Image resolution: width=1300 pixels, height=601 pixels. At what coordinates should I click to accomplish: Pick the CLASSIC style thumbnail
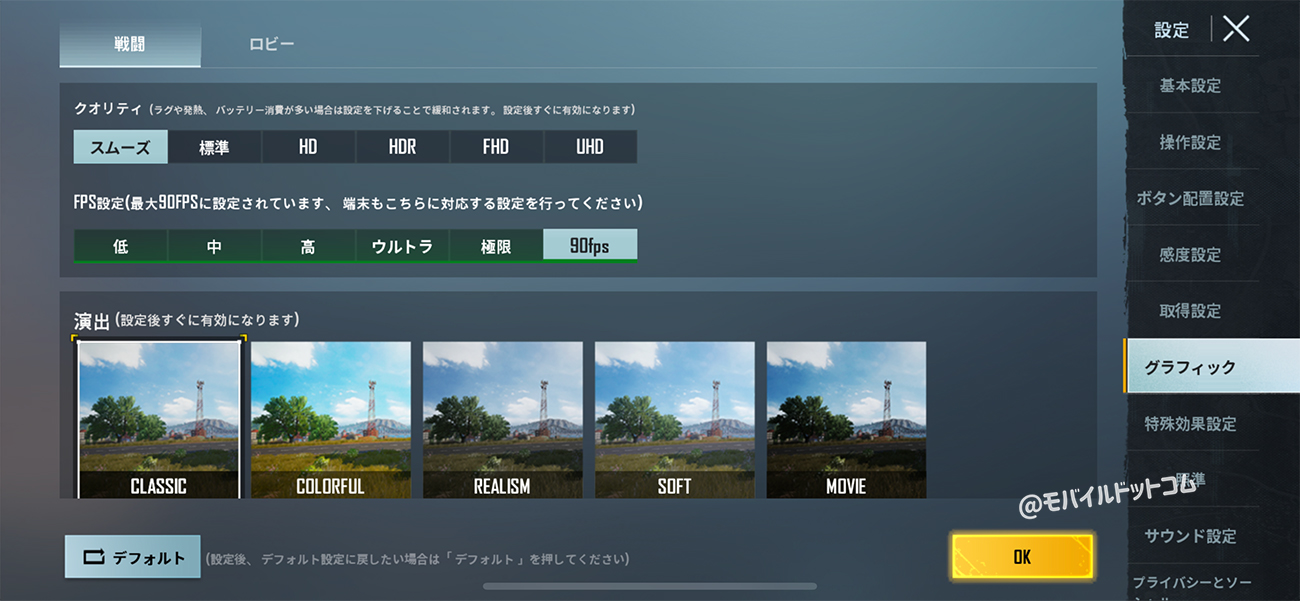[159, 419]
